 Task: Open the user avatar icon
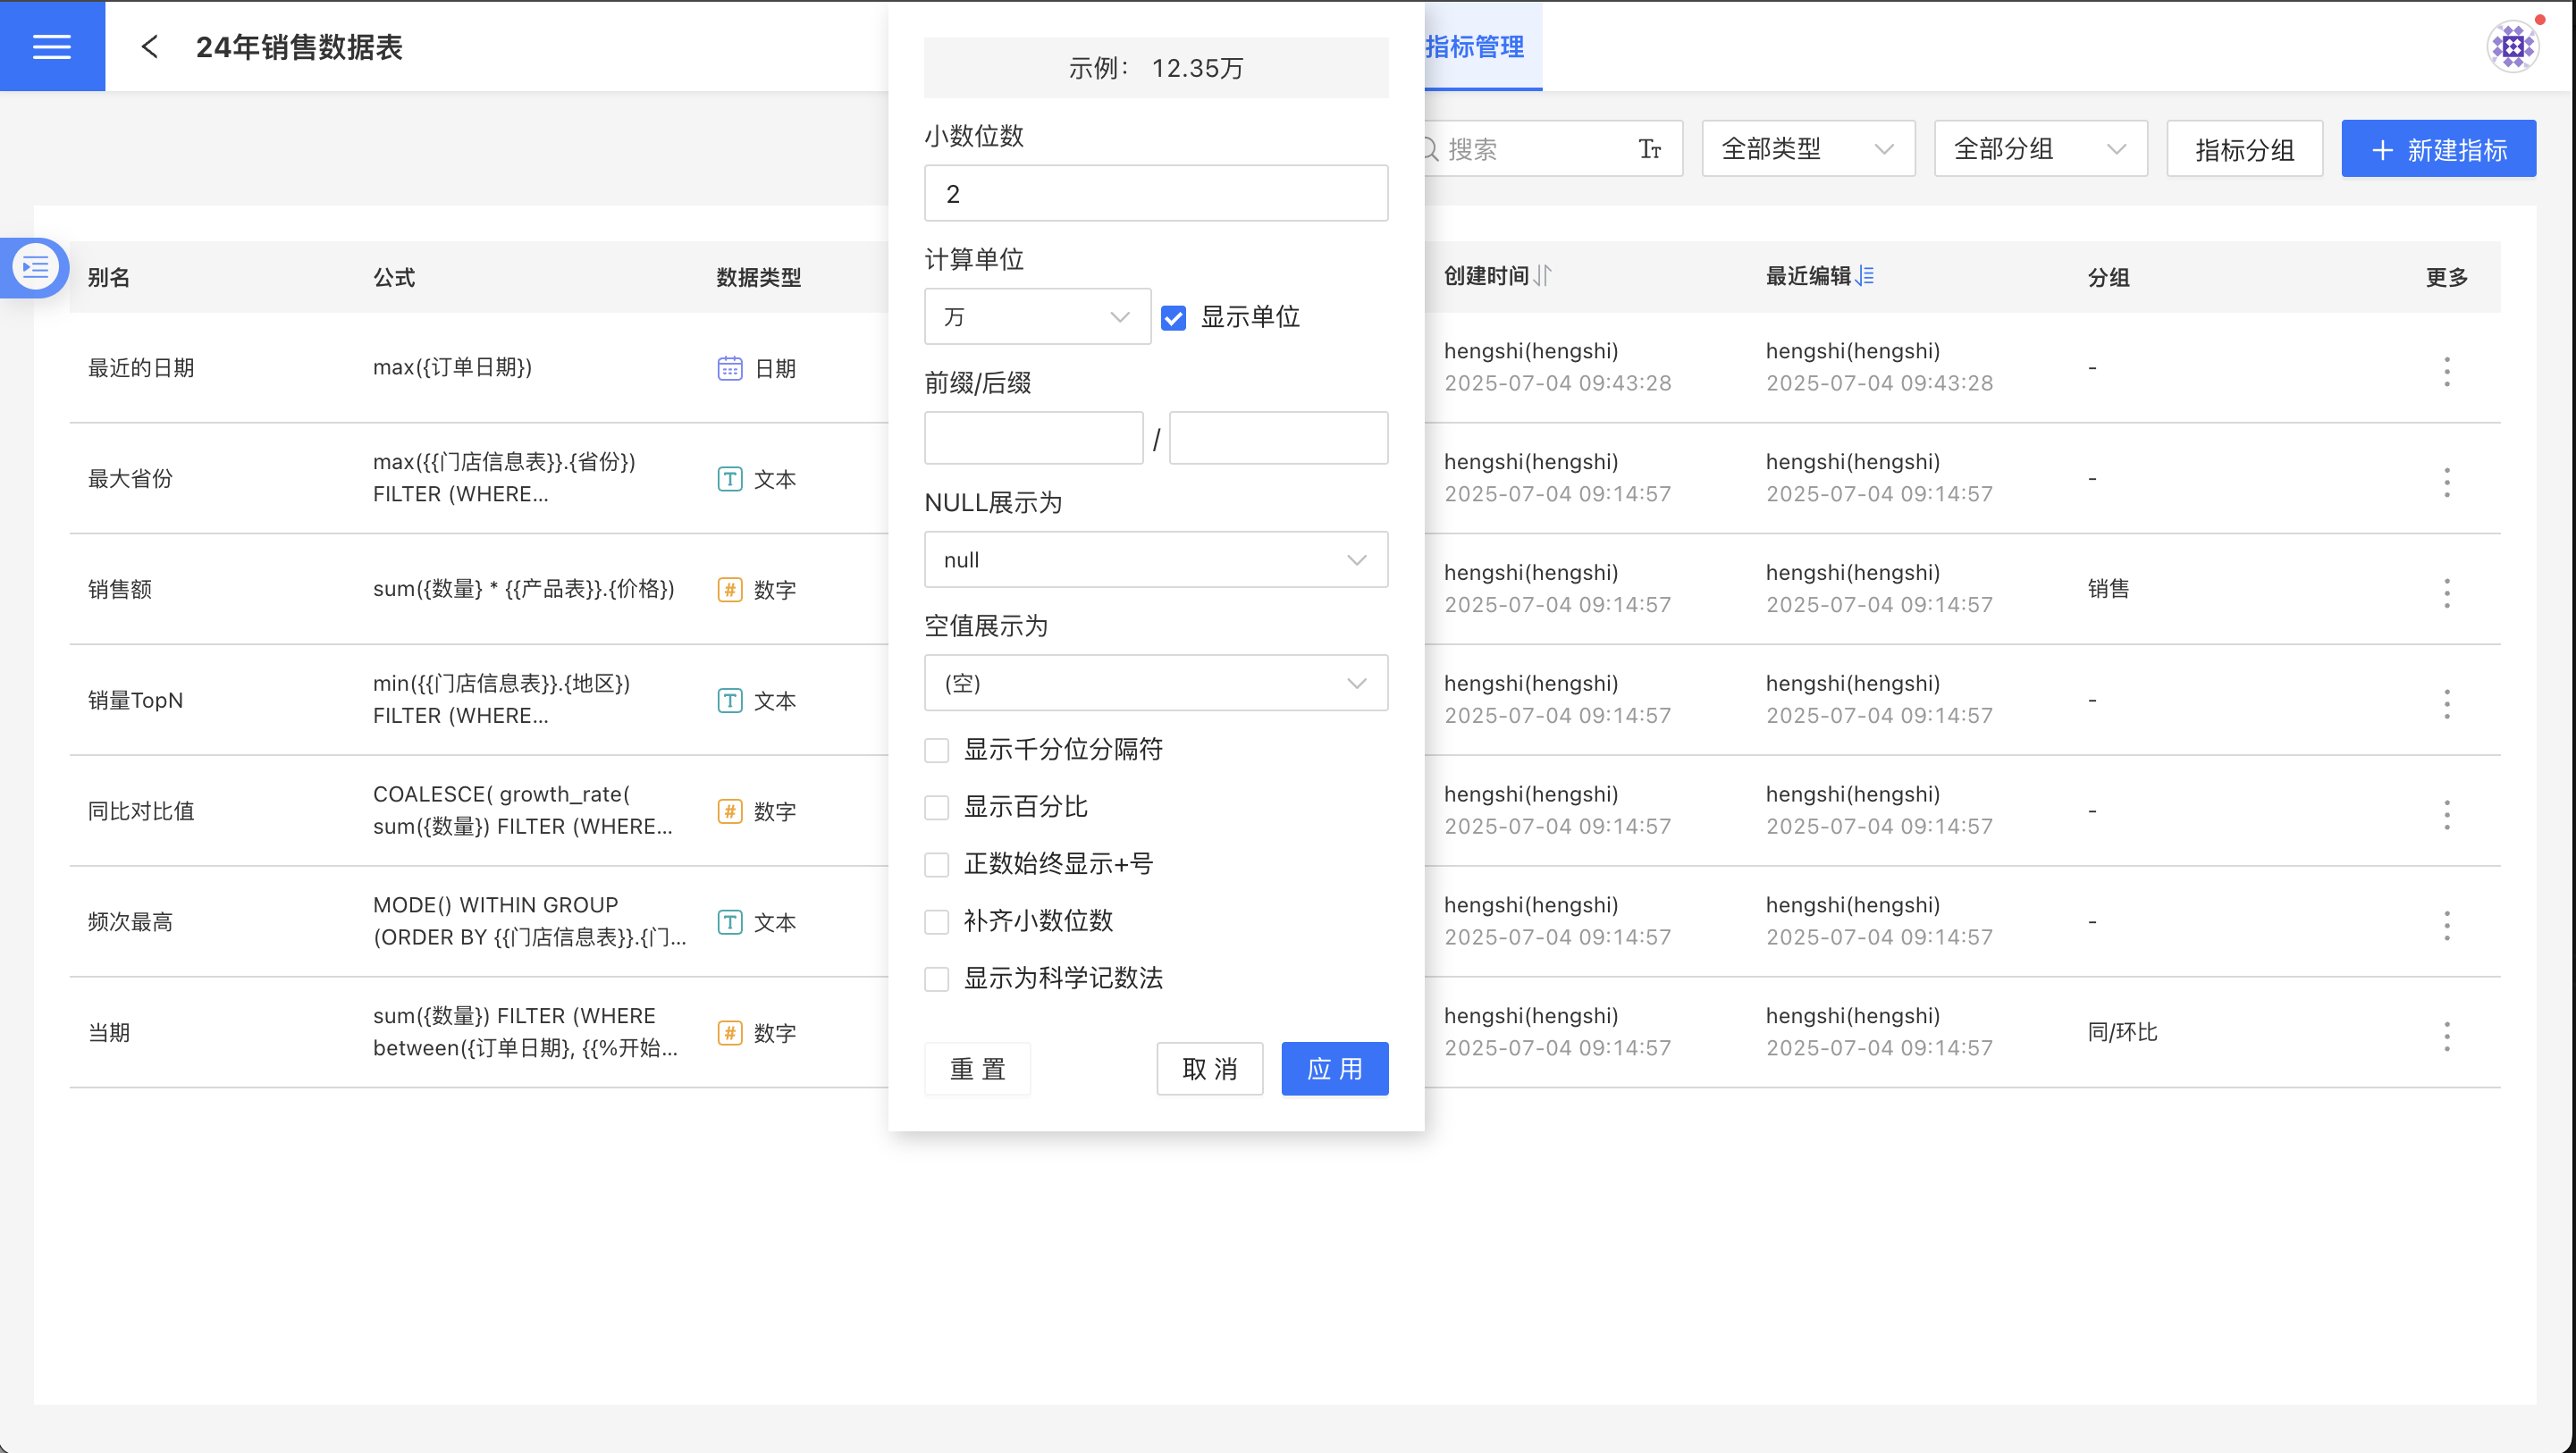tap(2512, 47)
